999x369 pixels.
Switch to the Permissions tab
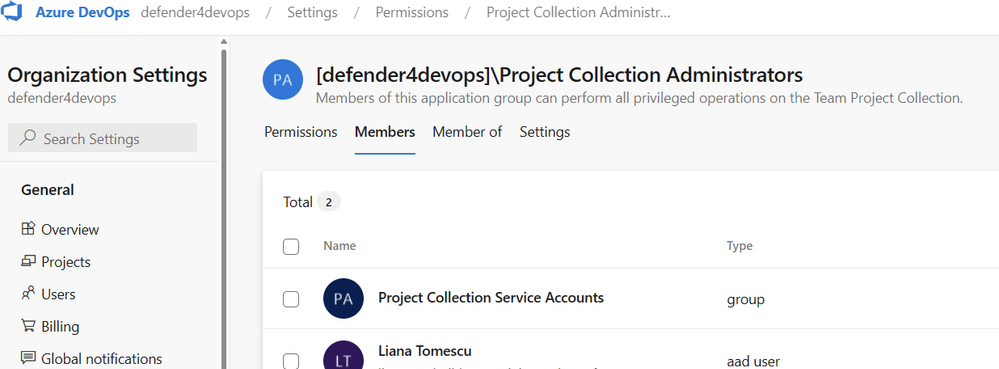(x=301, y=132)
